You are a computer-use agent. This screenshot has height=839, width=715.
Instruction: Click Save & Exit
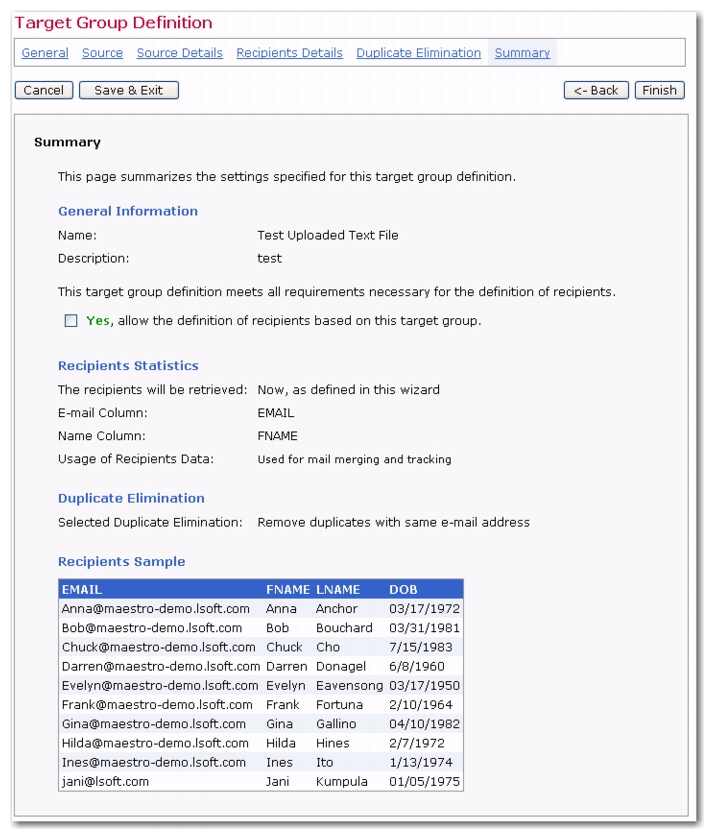tap(129, 90)
